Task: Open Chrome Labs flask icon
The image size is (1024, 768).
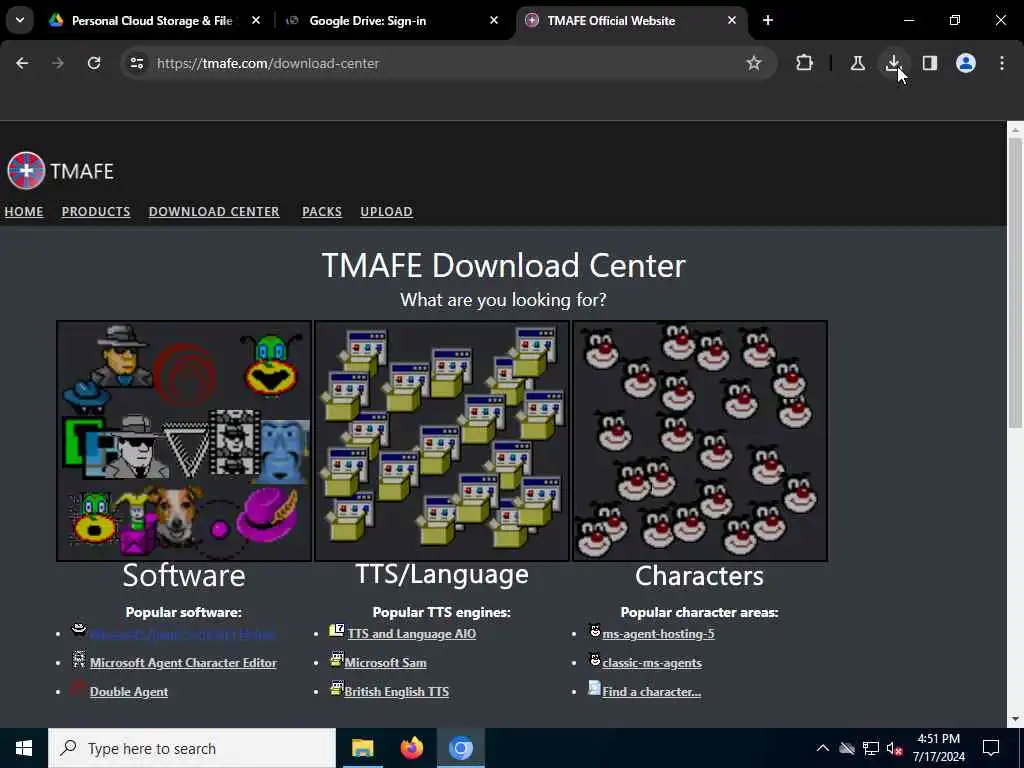Action: coord(857,63)
